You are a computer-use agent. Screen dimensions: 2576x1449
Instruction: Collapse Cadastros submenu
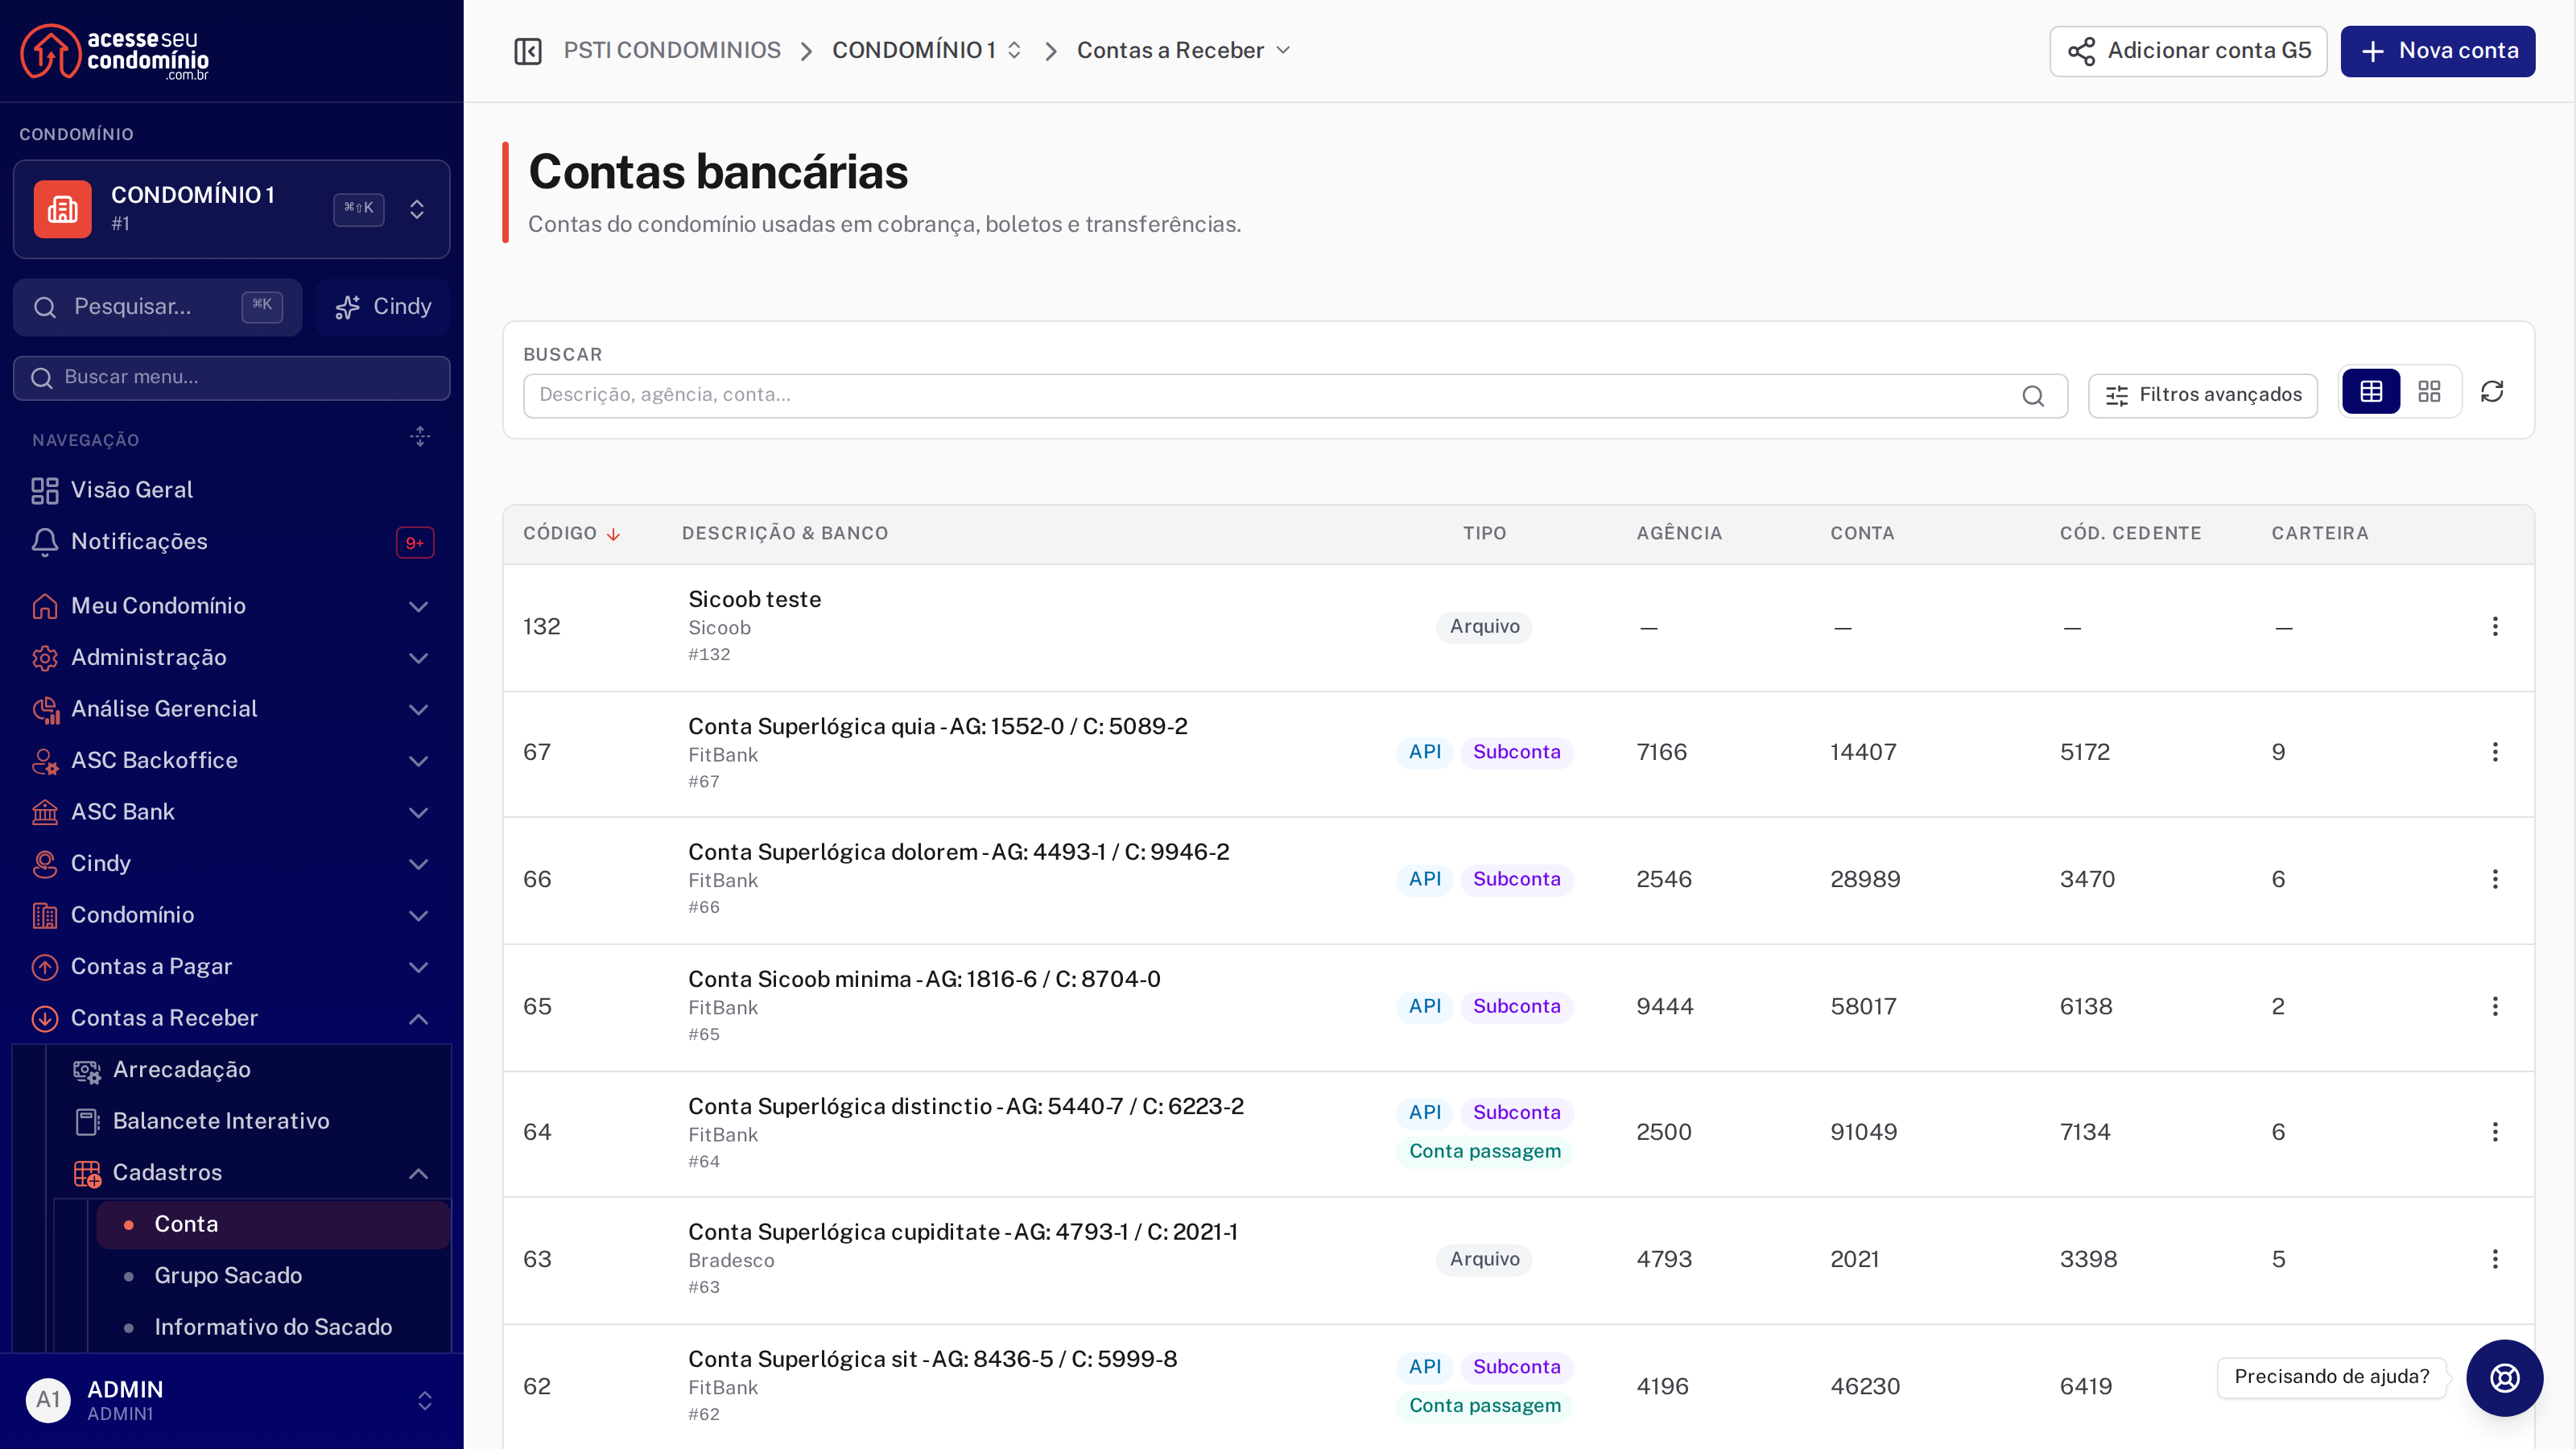pos(253,1173)
